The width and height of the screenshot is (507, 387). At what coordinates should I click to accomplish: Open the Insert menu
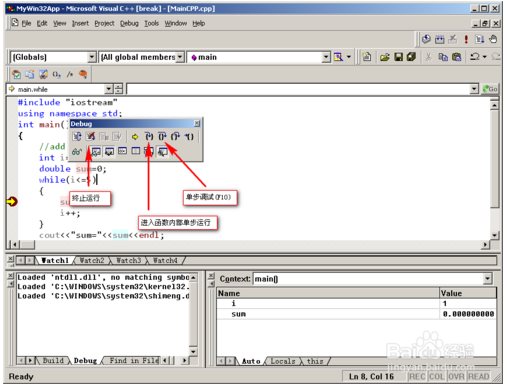point(80,23)
